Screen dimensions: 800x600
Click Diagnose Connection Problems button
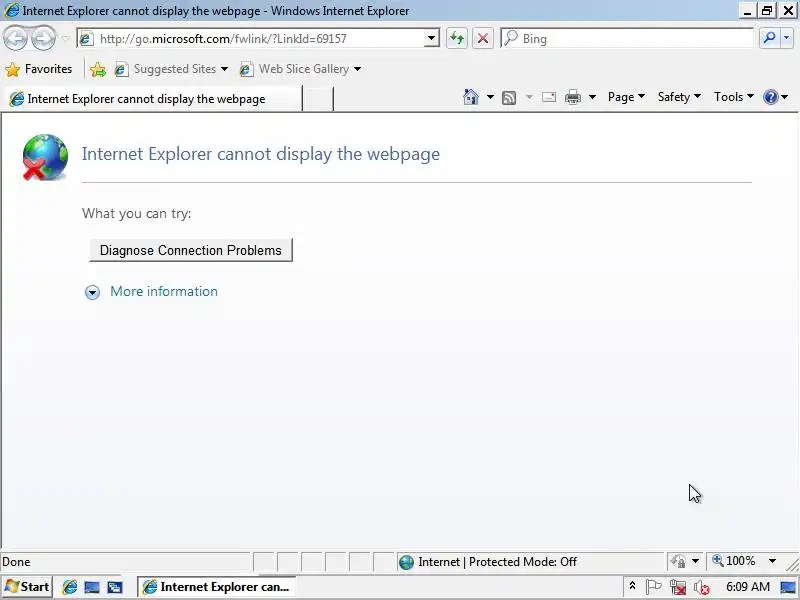[191, 250]
